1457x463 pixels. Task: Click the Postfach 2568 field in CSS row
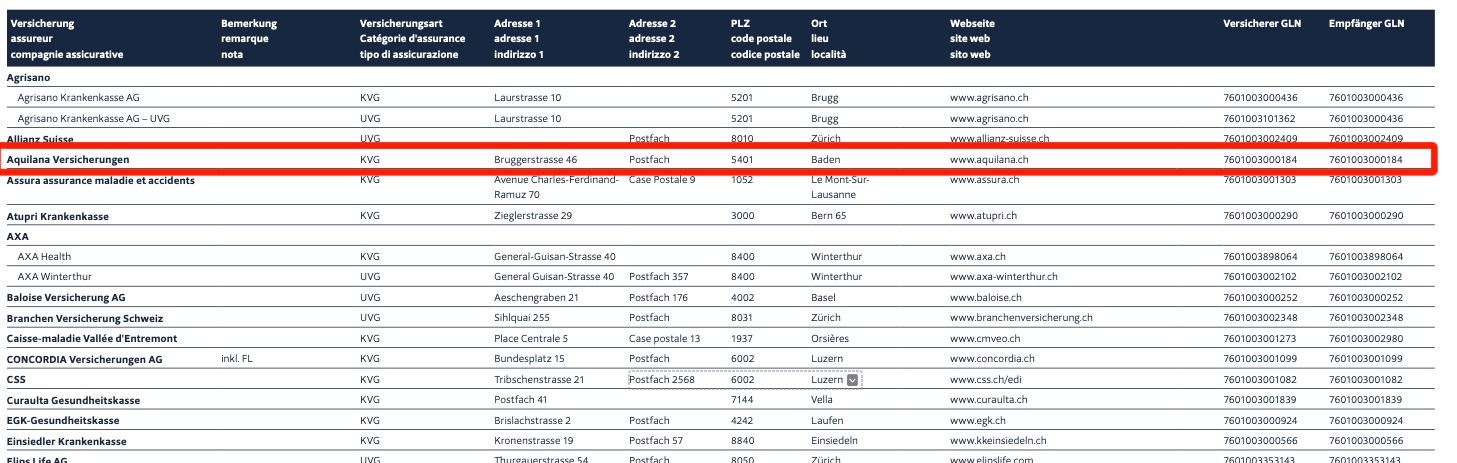coord(662,380)
